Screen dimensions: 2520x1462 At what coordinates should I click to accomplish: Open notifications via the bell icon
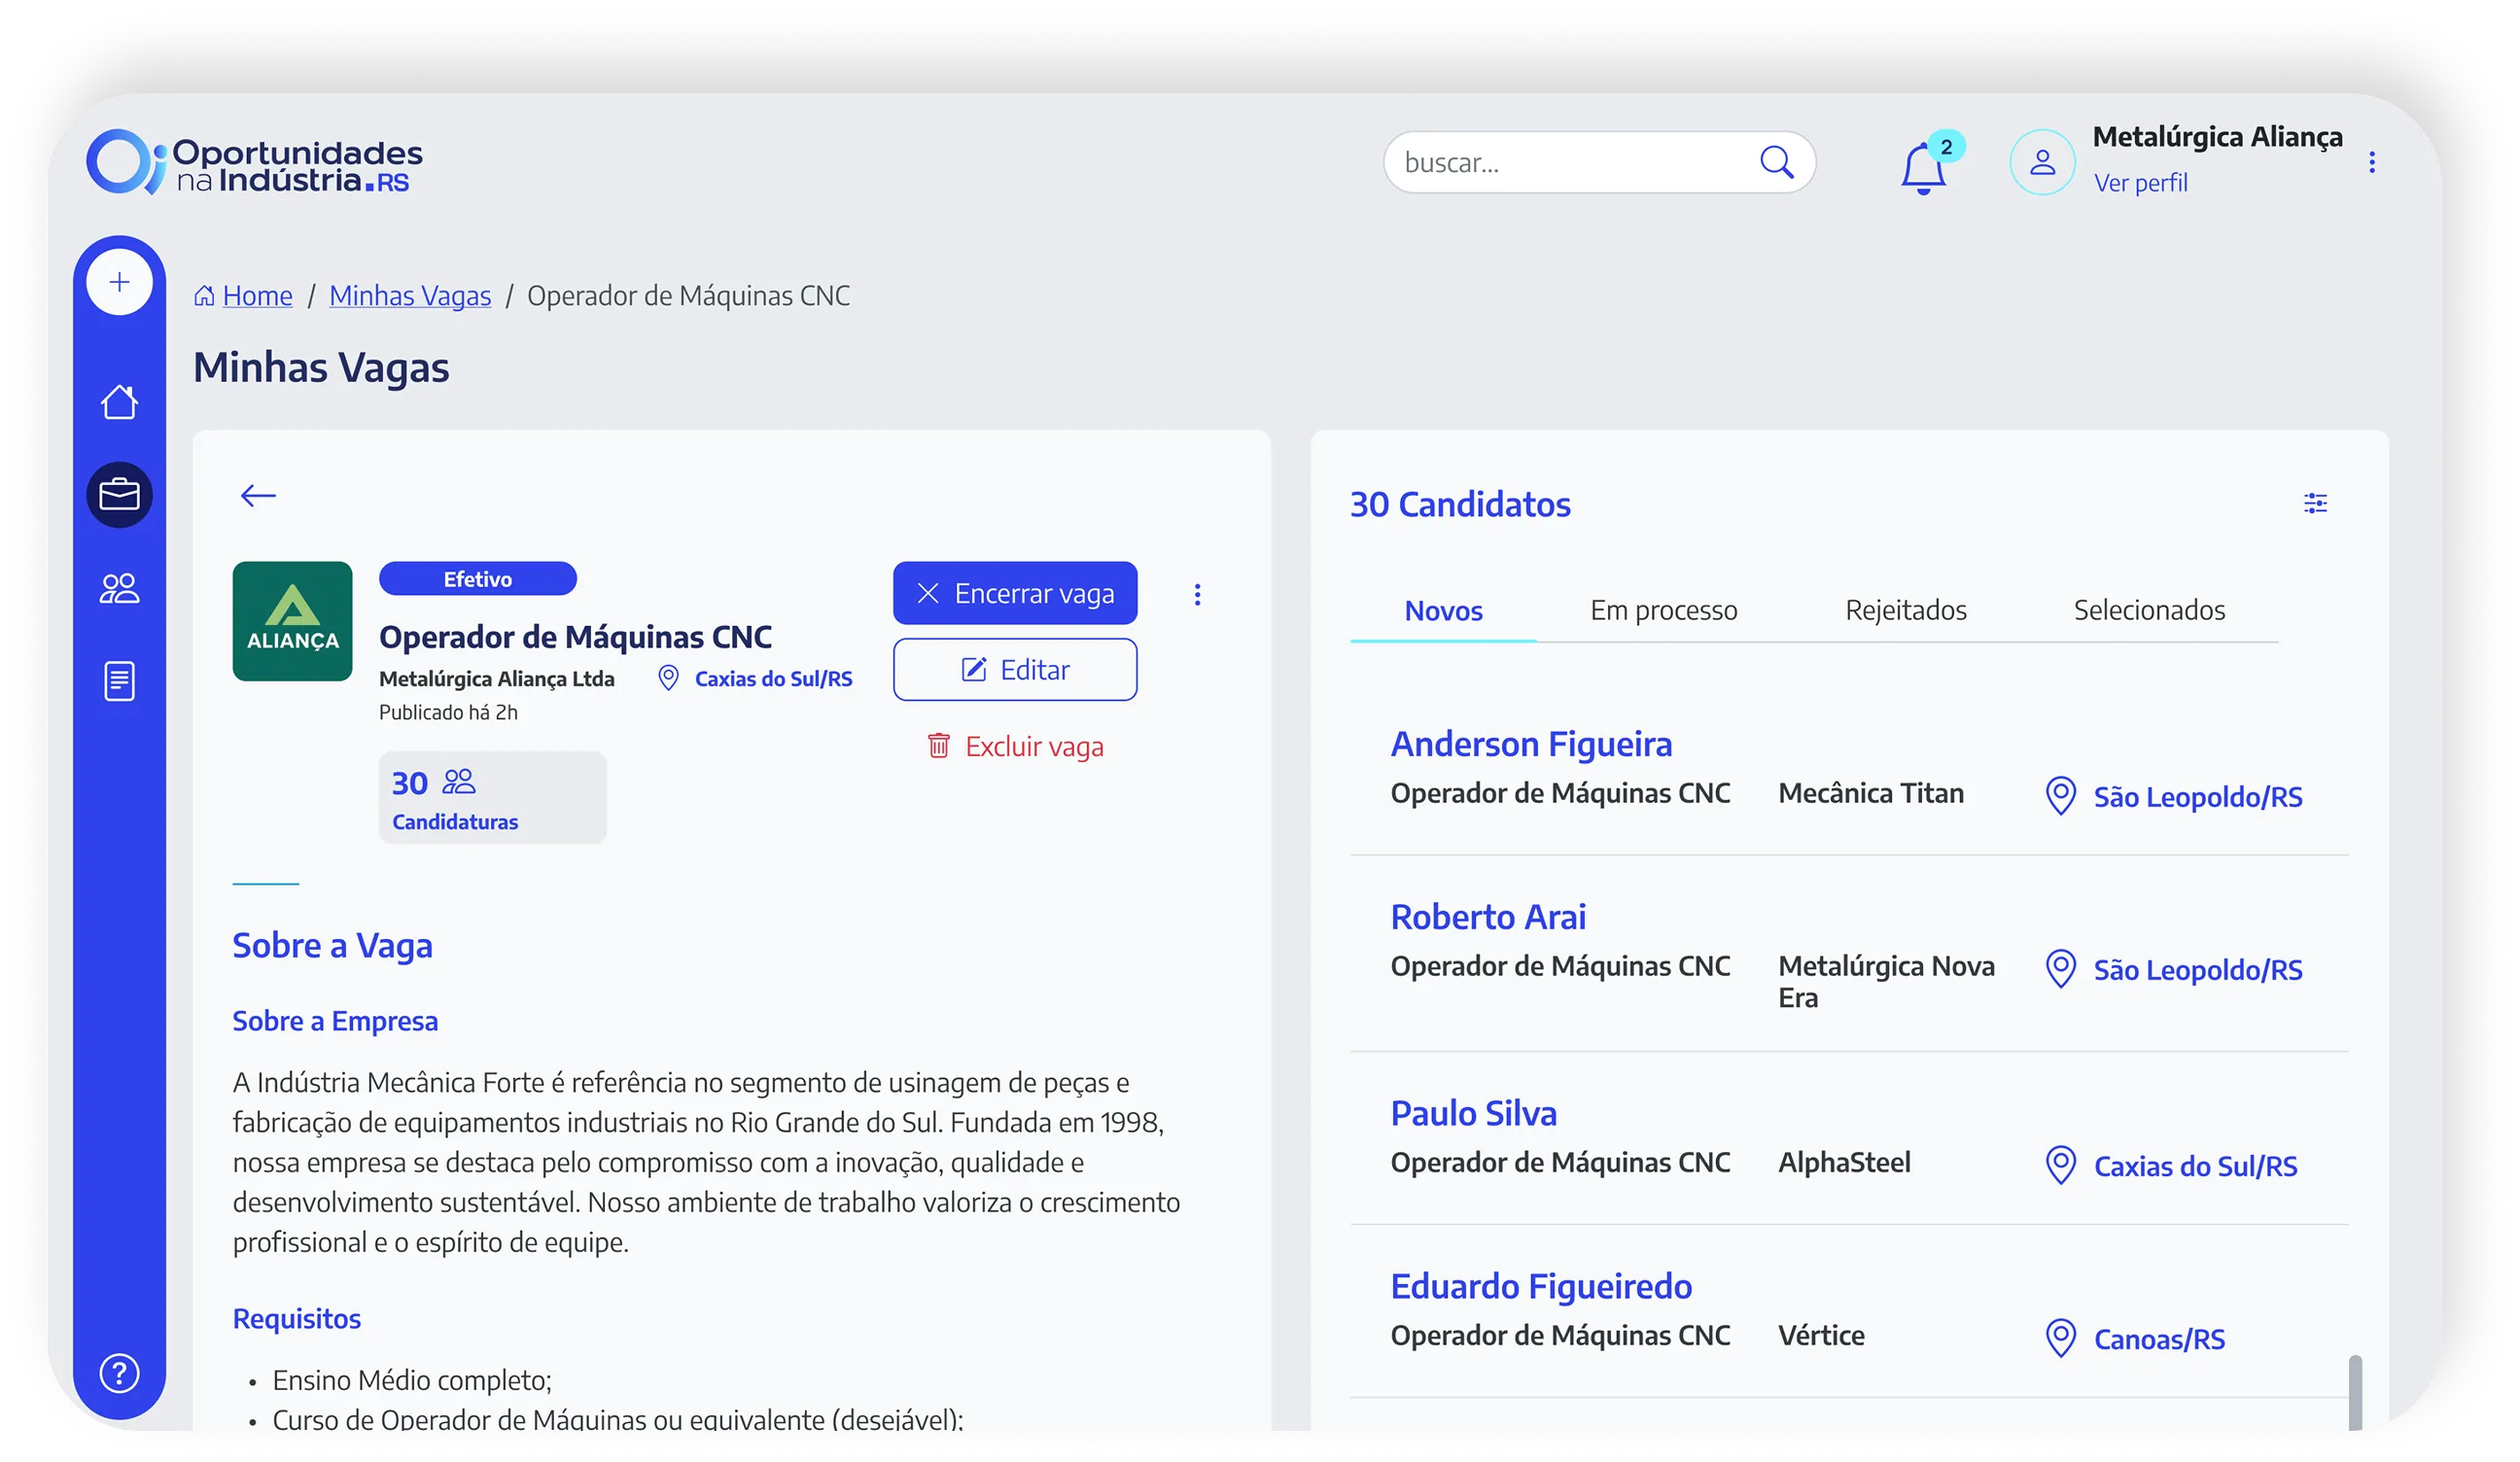1922,168
